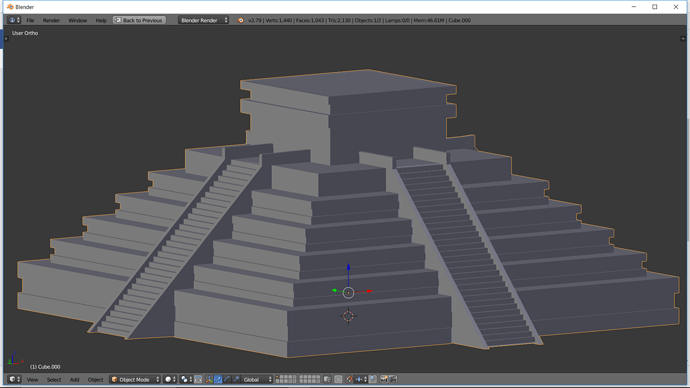Open the Object Mode dropdown
Screen dimensions: 690x388
coord(135,379)
